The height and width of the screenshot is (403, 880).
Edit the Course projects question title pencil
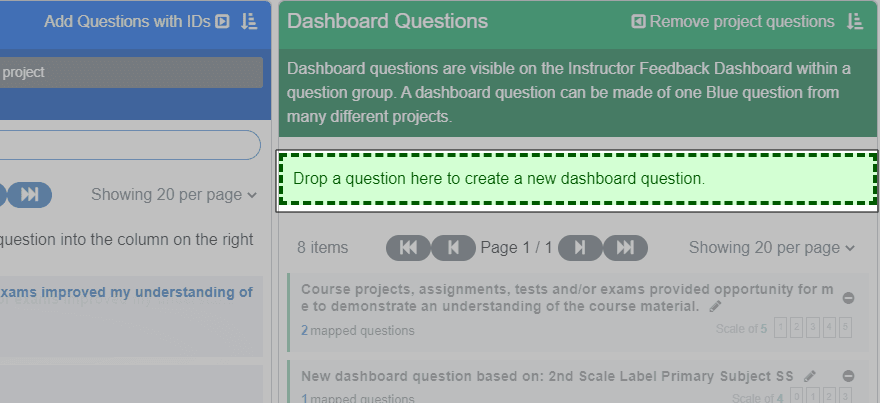(715, 306)
